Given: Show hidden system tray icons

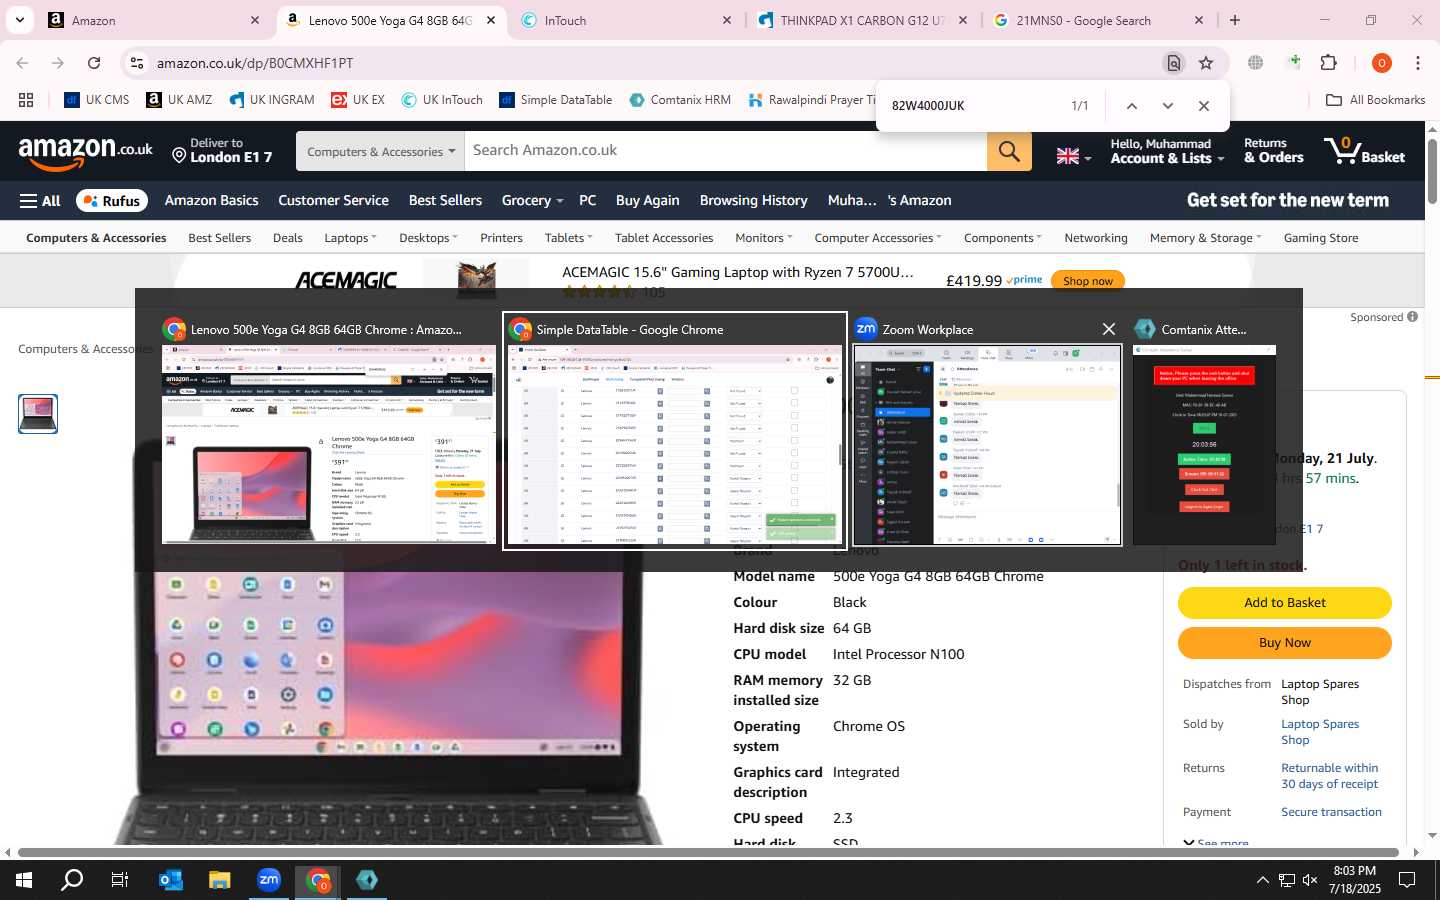Looking at the screenshot, I should [1262, 880].
